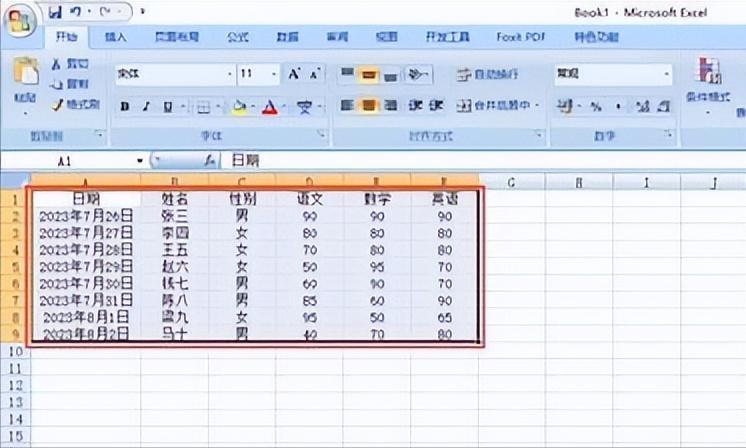The width and height of the screenshot is (746, 448).
Task: Apply fill color with the paint bucket icon
Action: coord(239,107)
